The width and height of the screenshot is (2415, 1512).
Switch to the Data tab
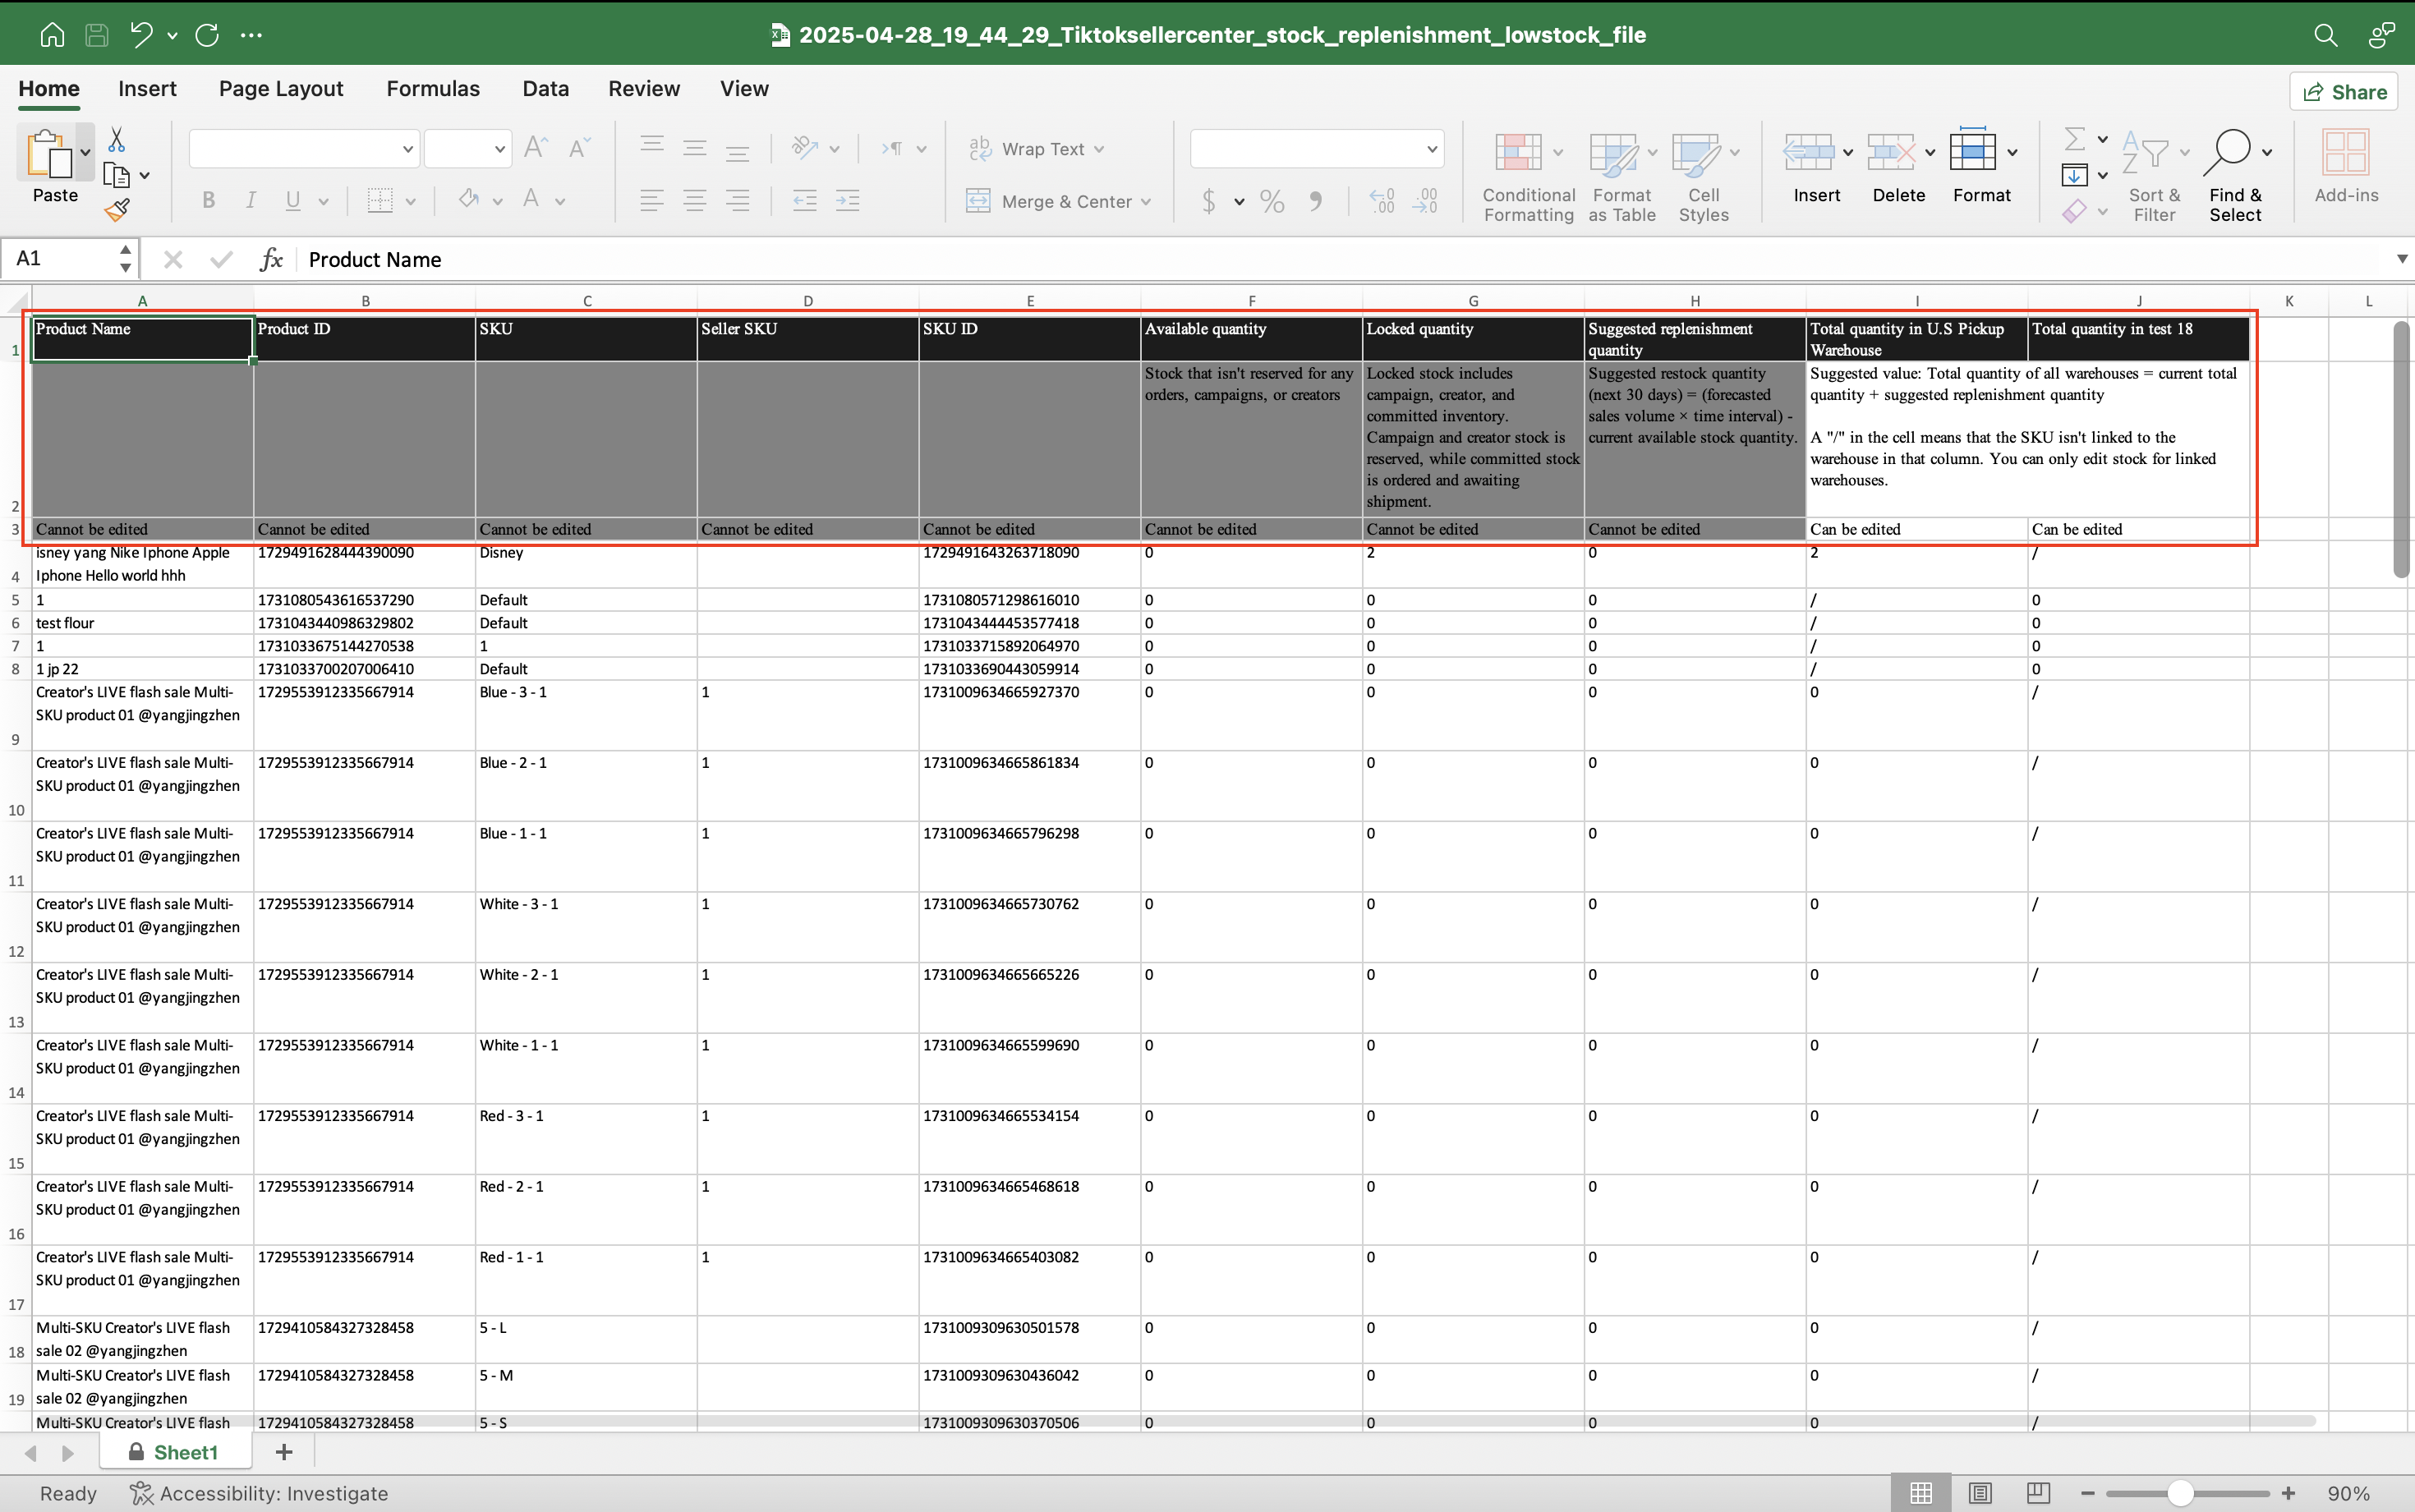click(545, 89)
